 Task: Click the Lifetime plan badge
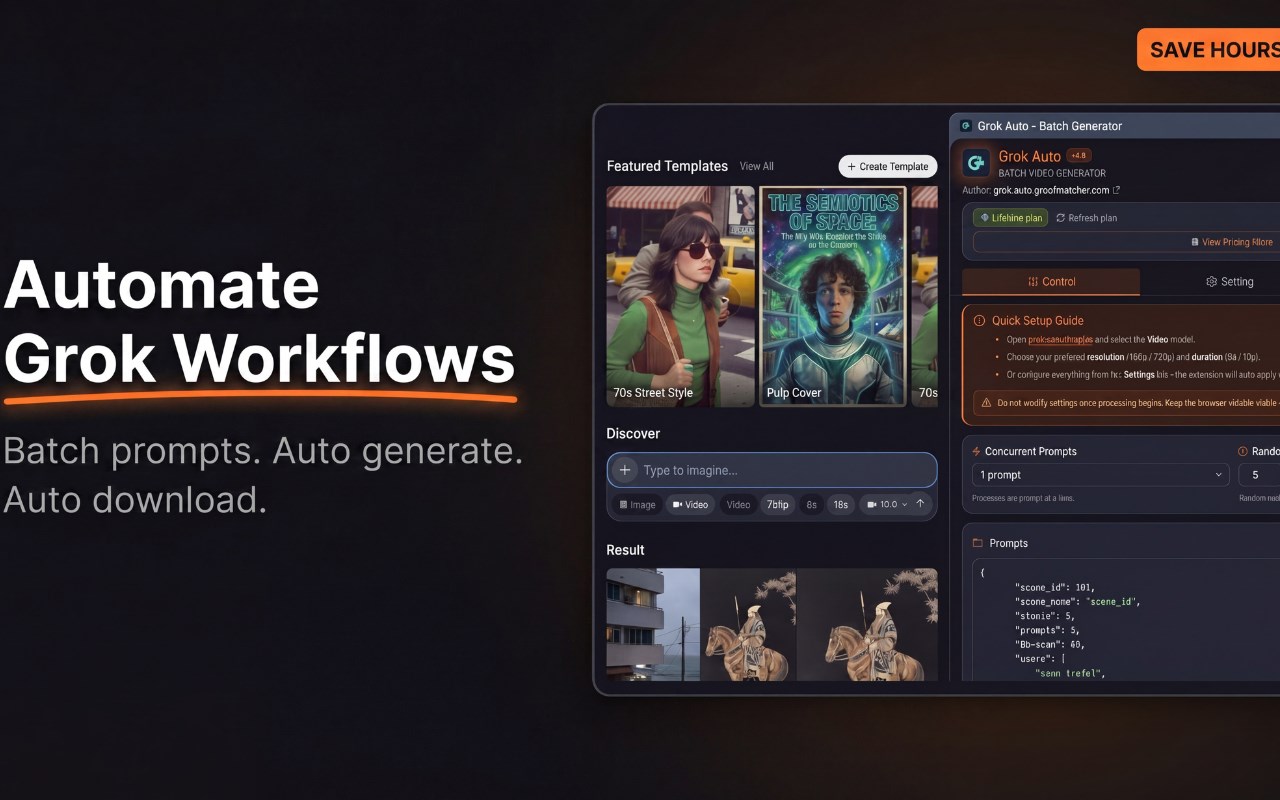[x=1011, y=218]
